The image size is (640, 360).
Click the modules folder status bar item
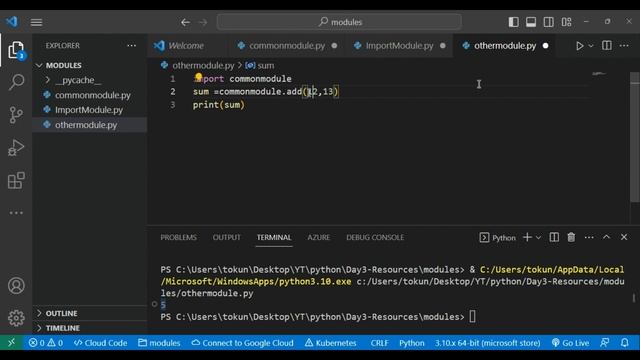coord(159,343)
